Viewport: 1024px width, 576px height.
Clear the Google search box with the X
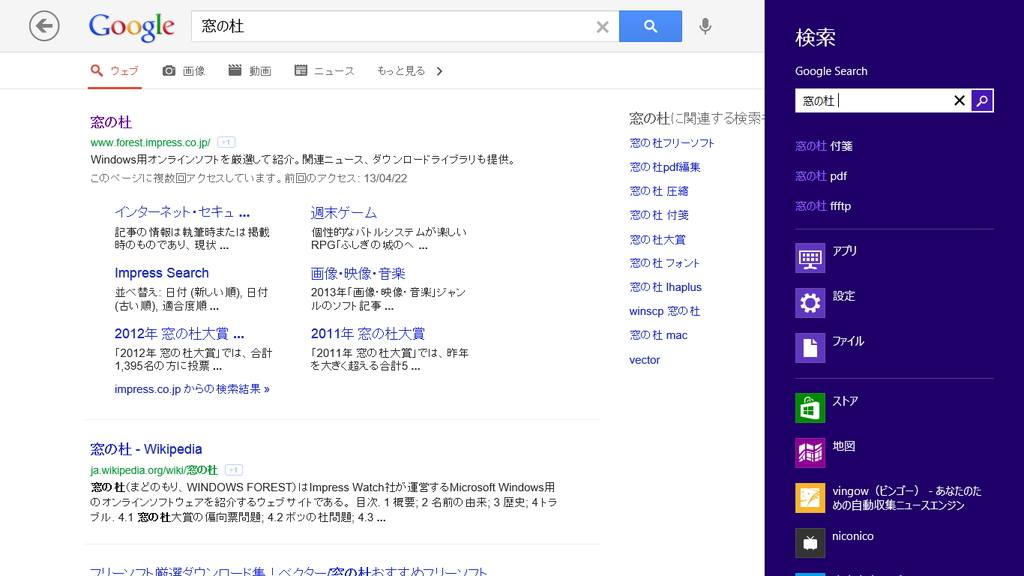click(x=602, y=26)
